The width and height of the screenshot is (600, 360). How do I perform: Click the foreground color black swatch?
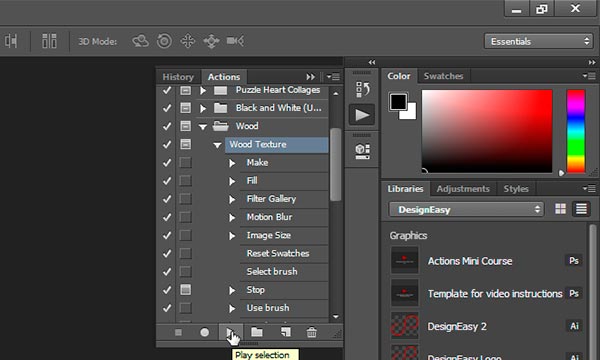pos(398,101)
